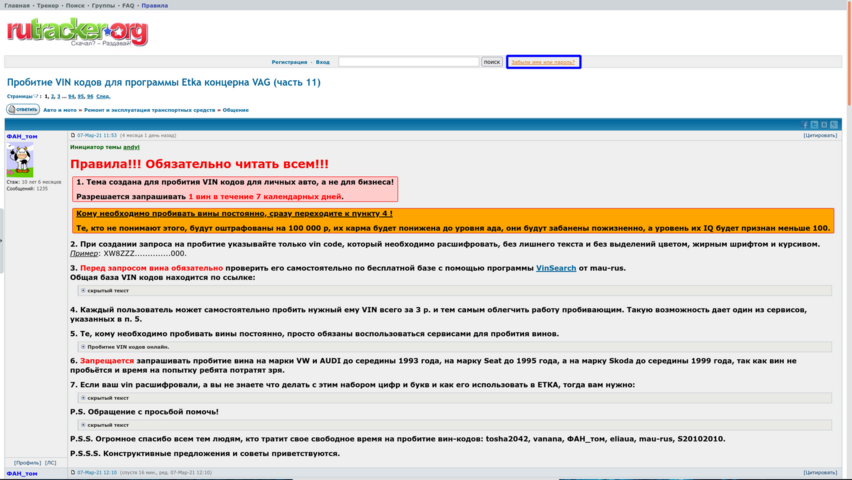
Task: Go to page 95 of the thread
Action: (80, 96)
